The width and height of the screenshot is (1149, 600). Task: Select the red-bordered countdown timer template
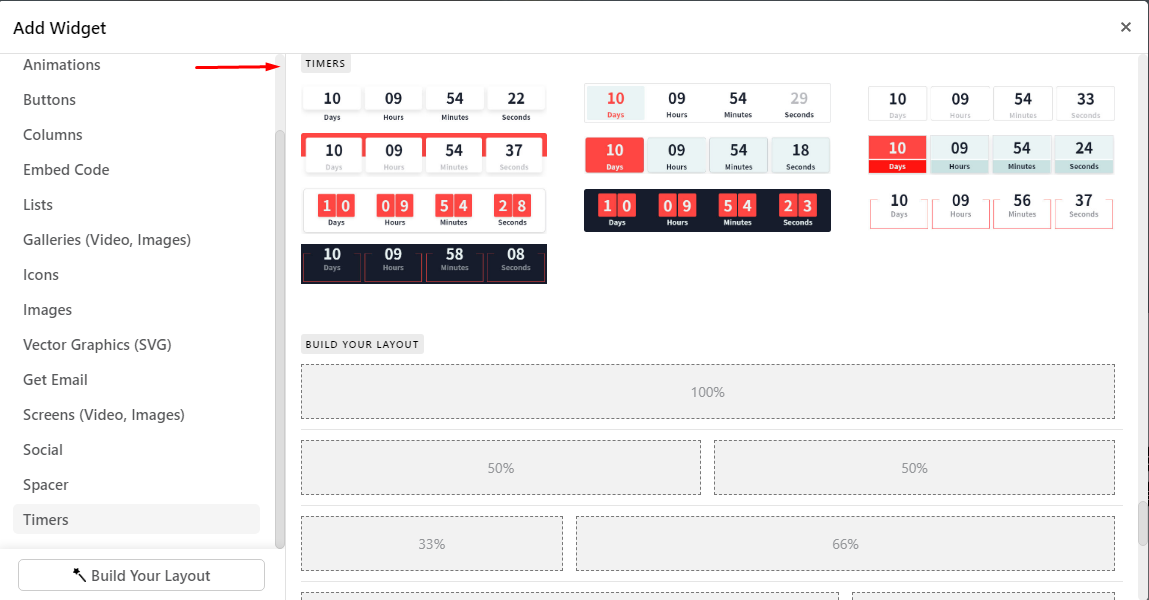423,153
